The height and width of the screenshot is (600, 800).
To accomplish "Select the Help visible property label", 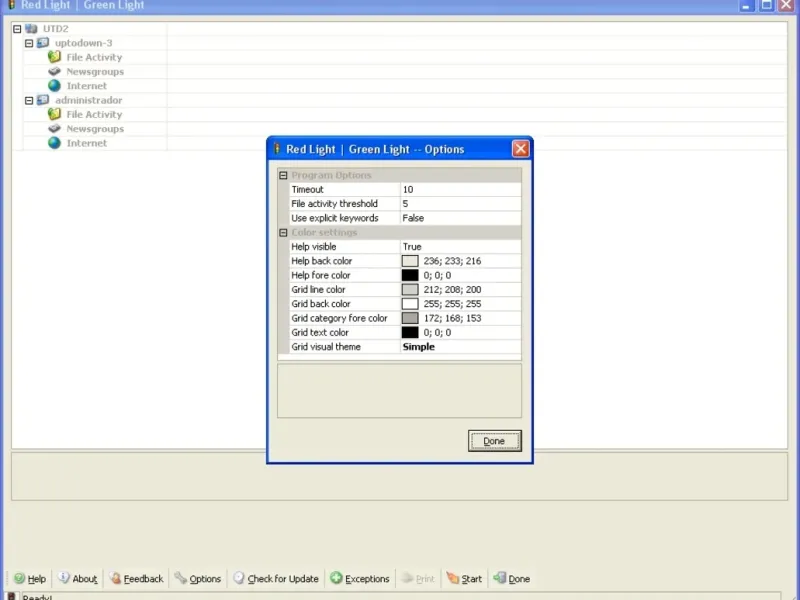I will coord(313,246).
